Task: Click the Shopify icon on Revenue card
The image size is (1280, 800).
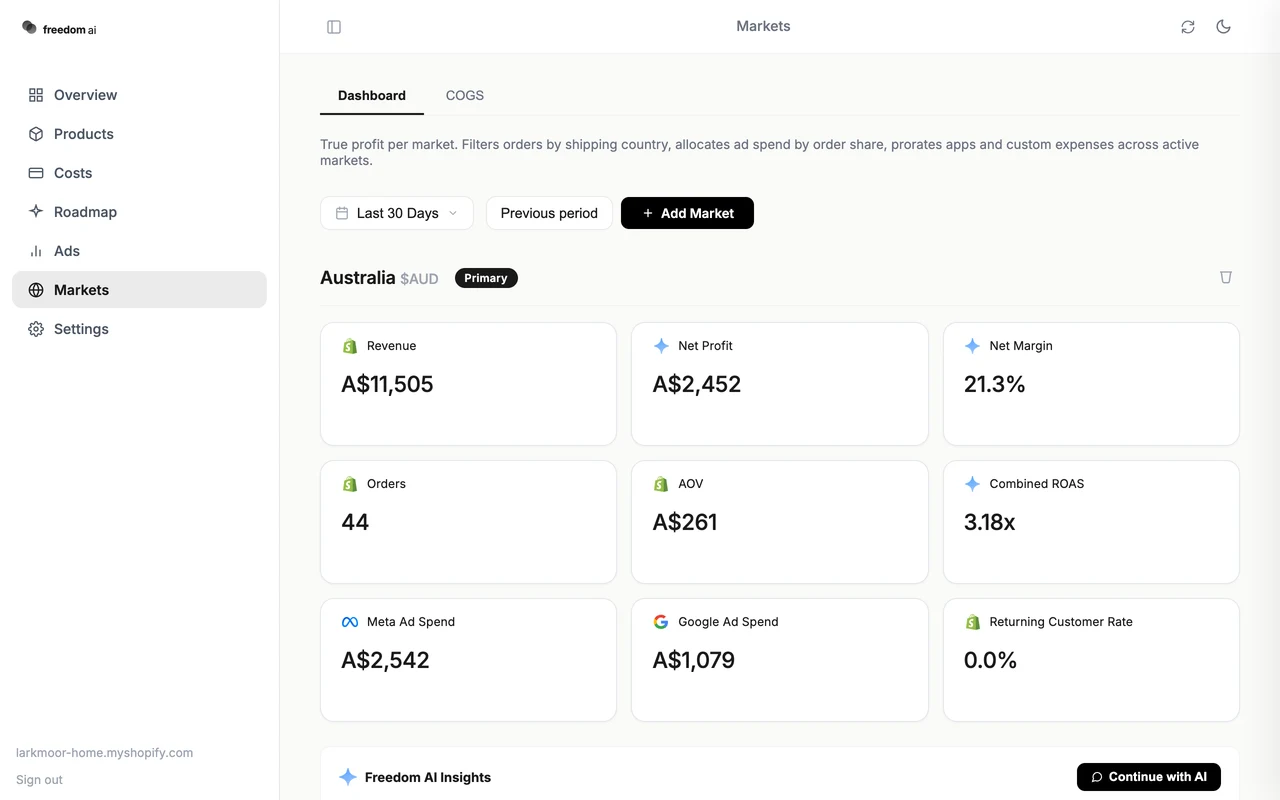Action: point(350,346)
